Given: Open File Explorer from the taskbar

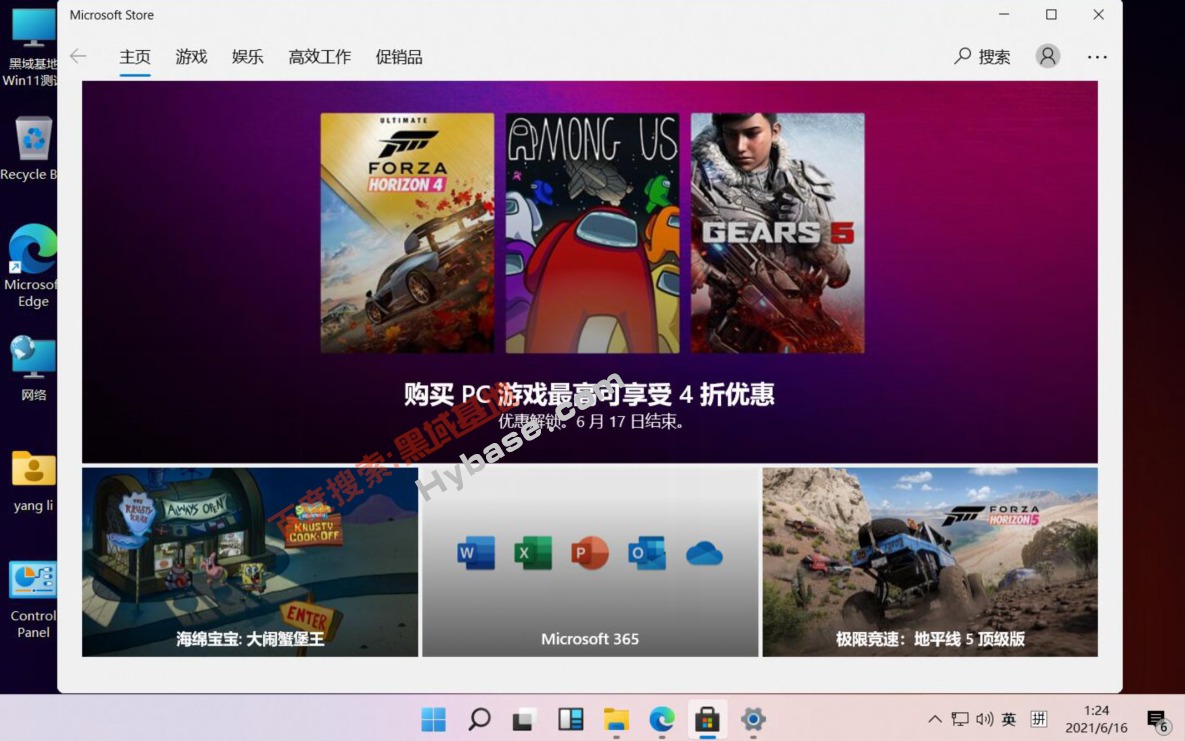Looking at the screenshot, I should click(x=616, y=719).
